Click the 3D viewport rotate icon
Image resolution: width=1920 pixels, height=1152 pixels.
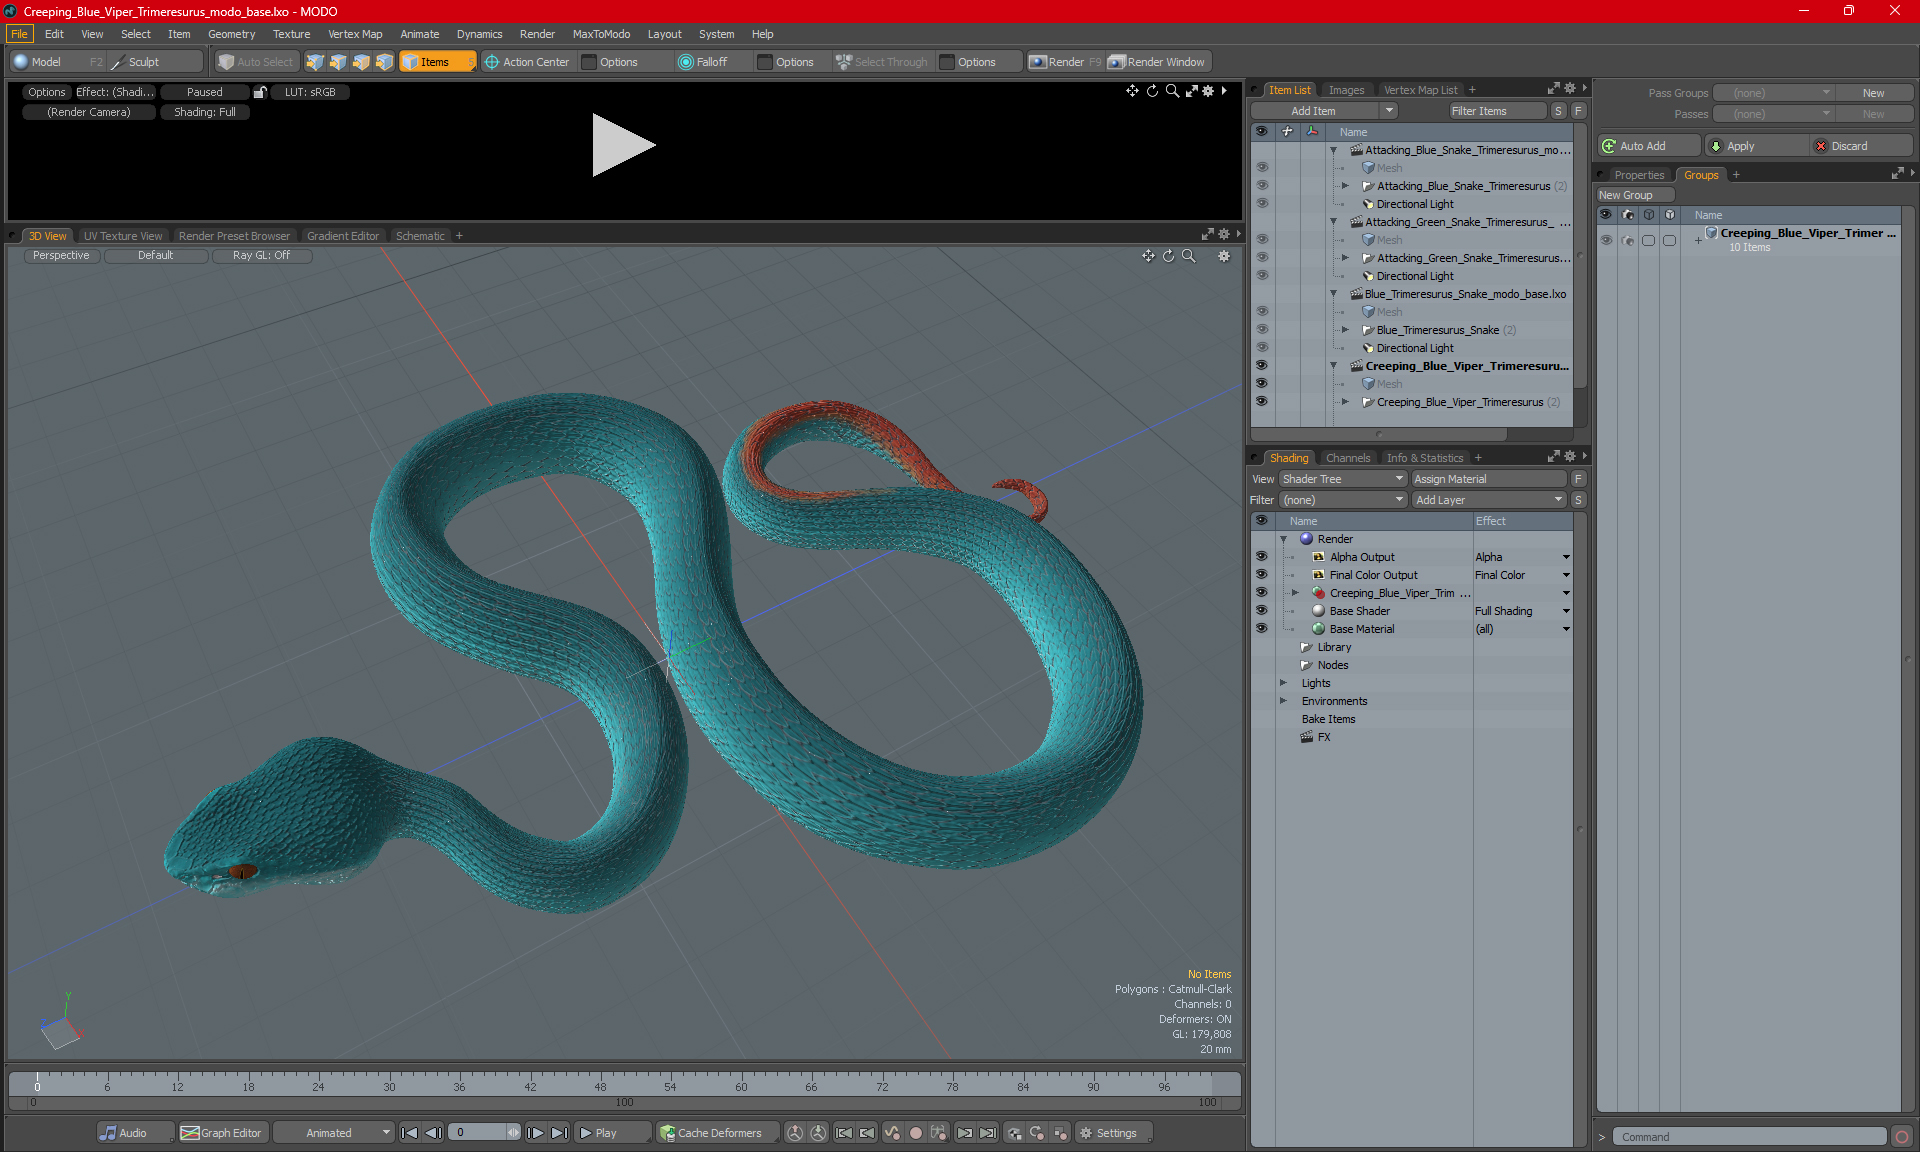click(1168, 256)
